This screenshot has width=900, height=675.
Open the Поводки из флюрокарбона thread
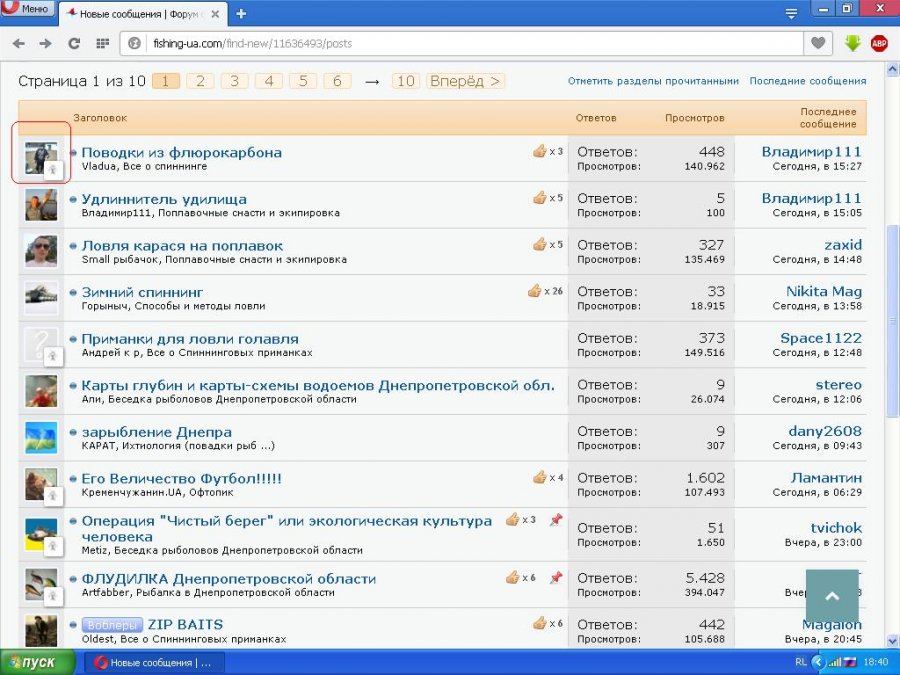181,152
